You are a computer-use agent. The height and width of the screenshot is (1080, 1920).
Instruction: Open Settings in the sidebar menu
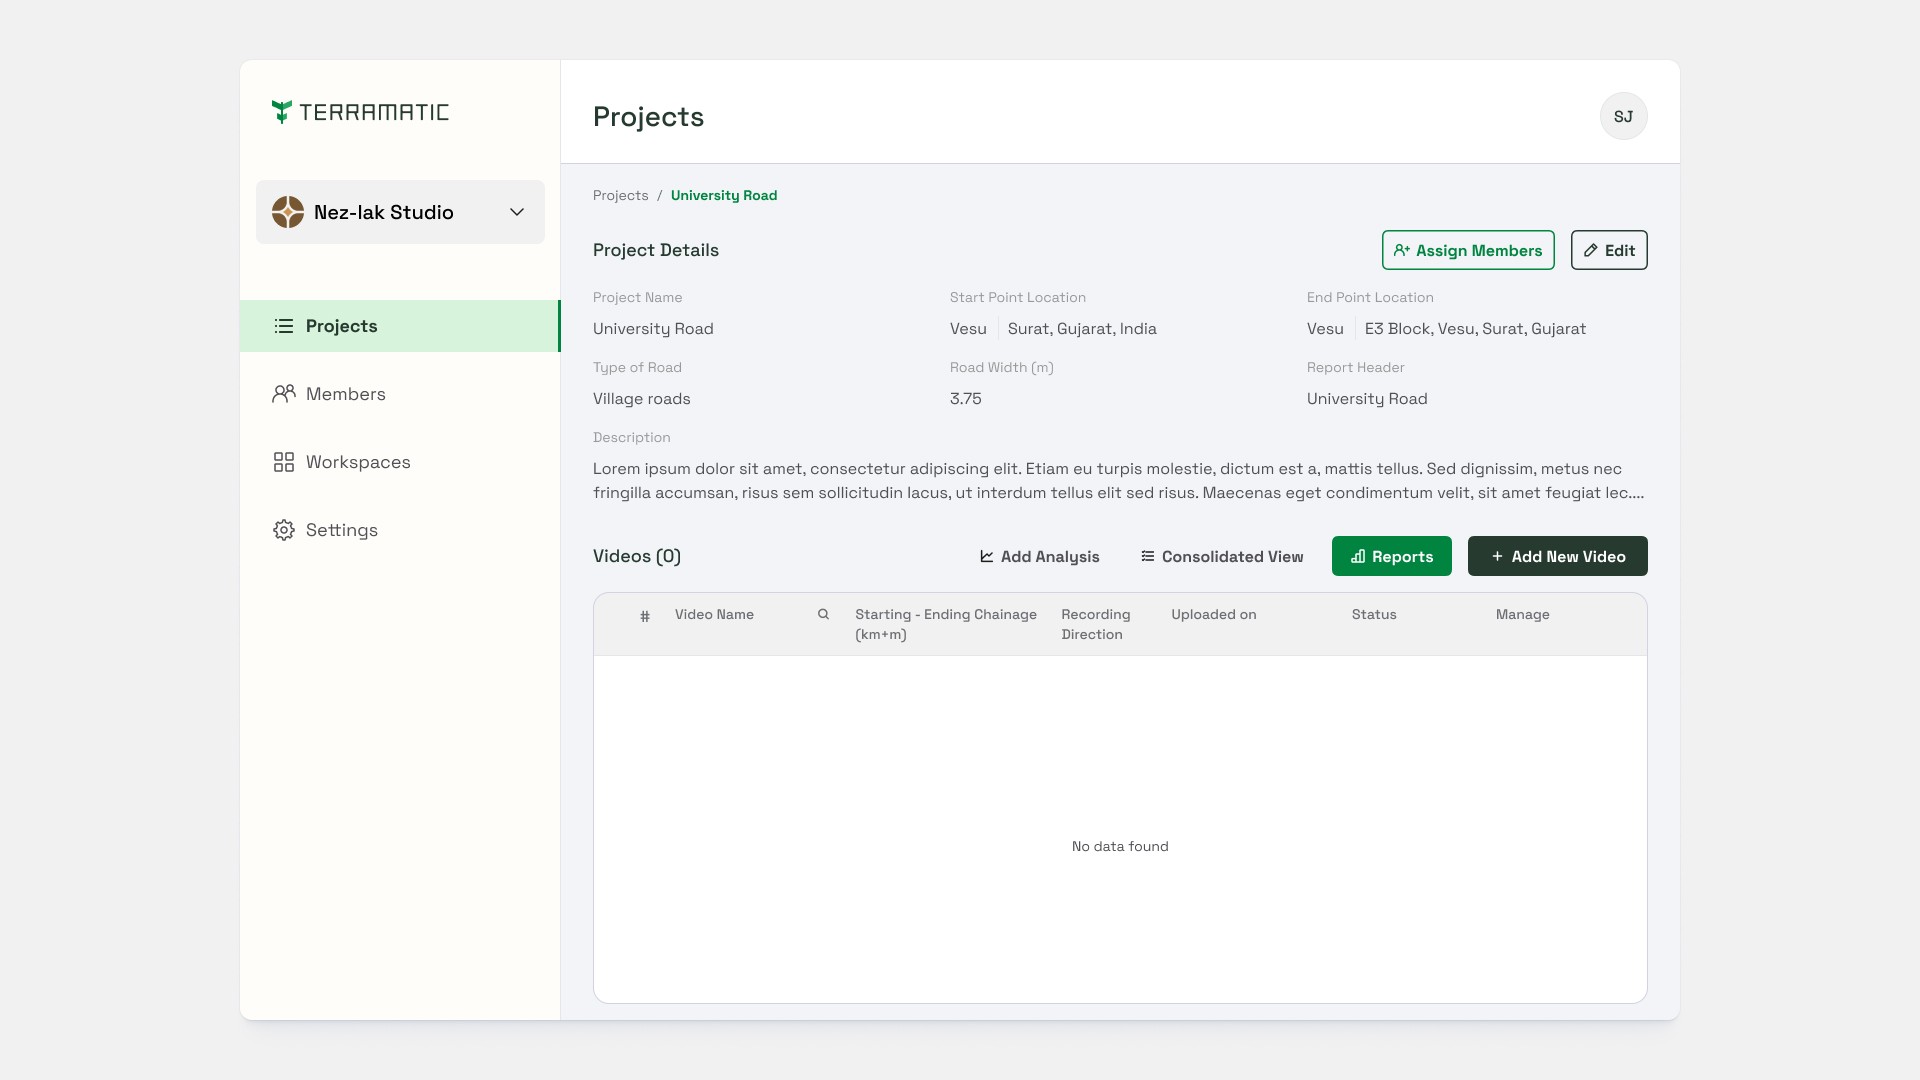click(x=400, y=530)
